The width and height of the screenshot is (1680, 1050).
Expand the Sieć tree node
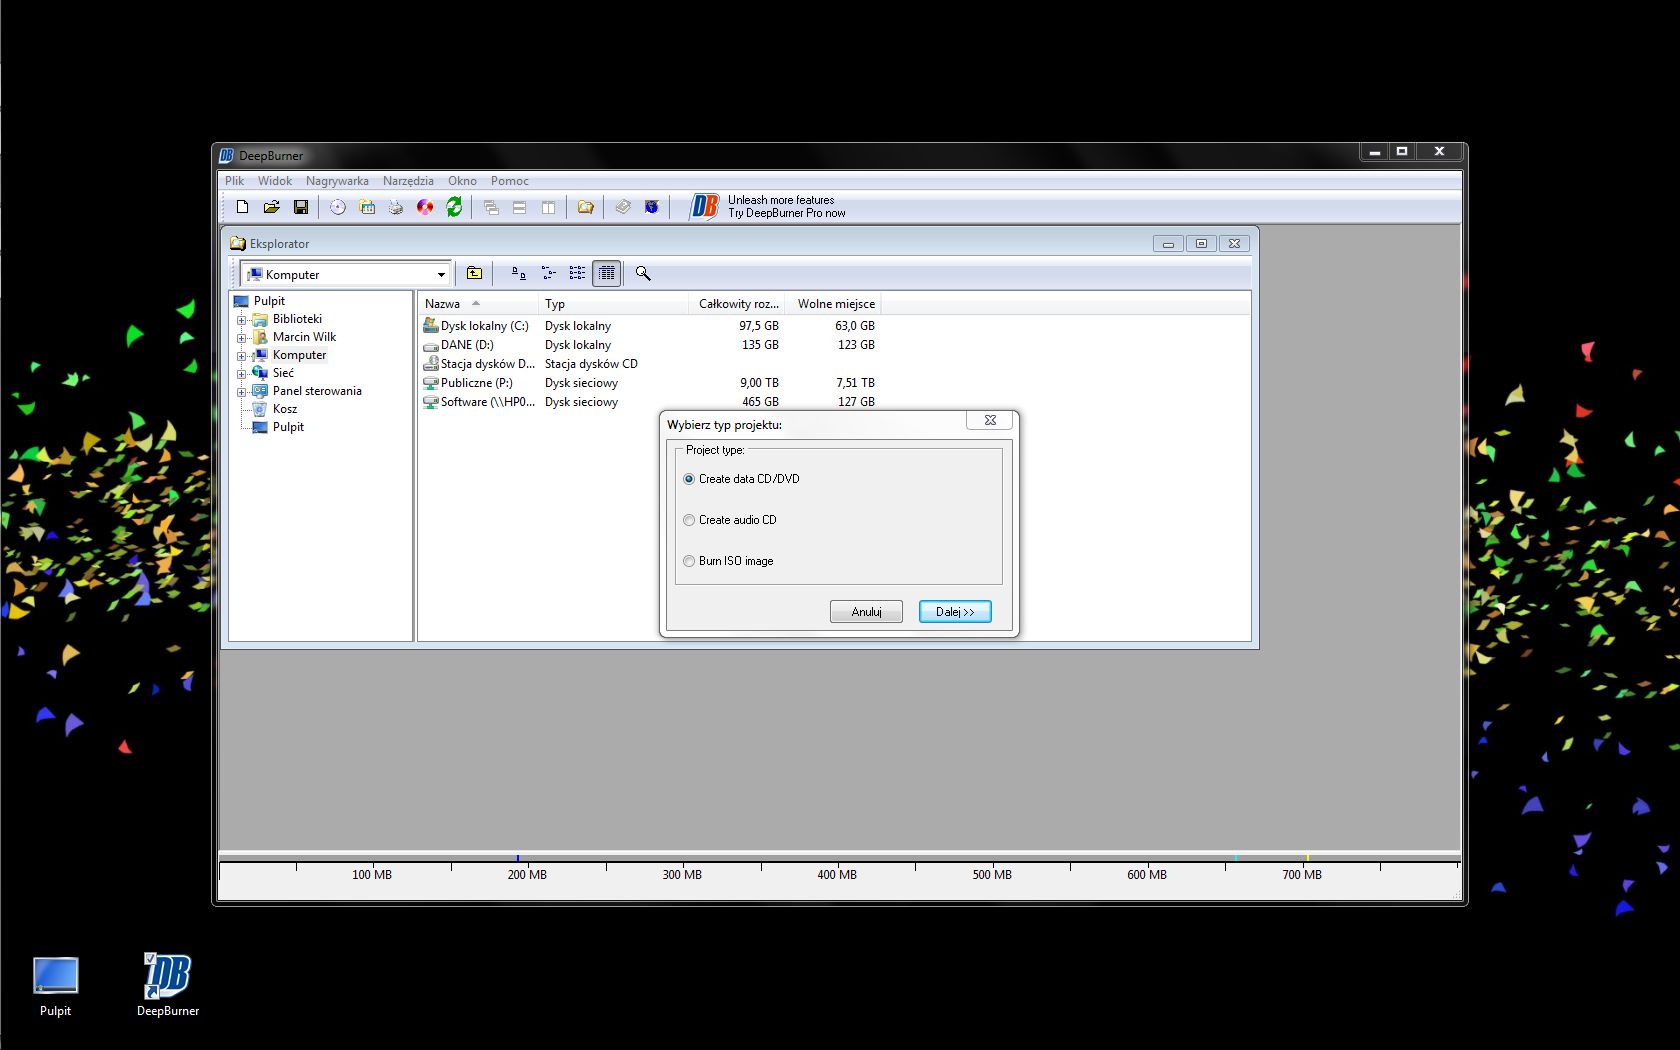click(x=241, y=374)
